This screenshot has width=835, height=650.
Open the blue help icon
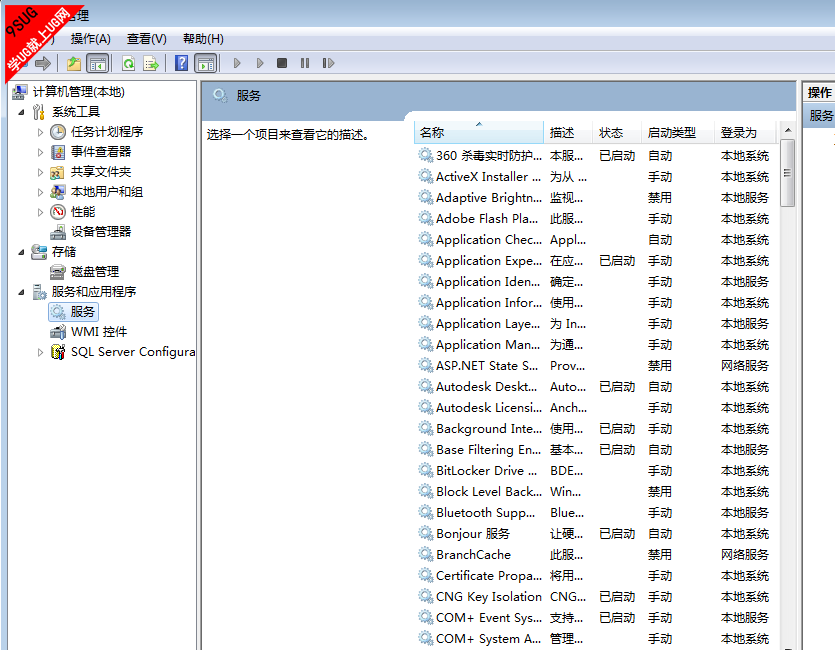tap(181, 63)
